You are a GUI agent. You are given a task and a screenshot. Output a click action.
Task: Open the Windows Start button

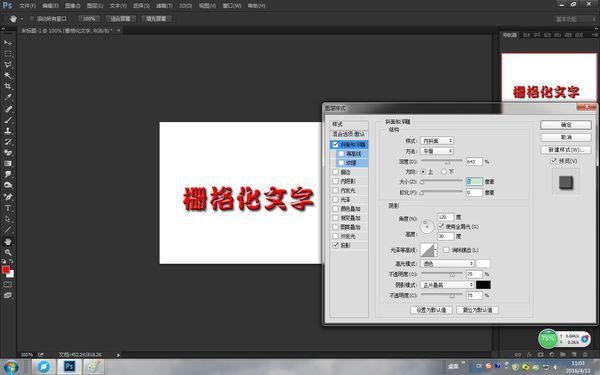11,367
